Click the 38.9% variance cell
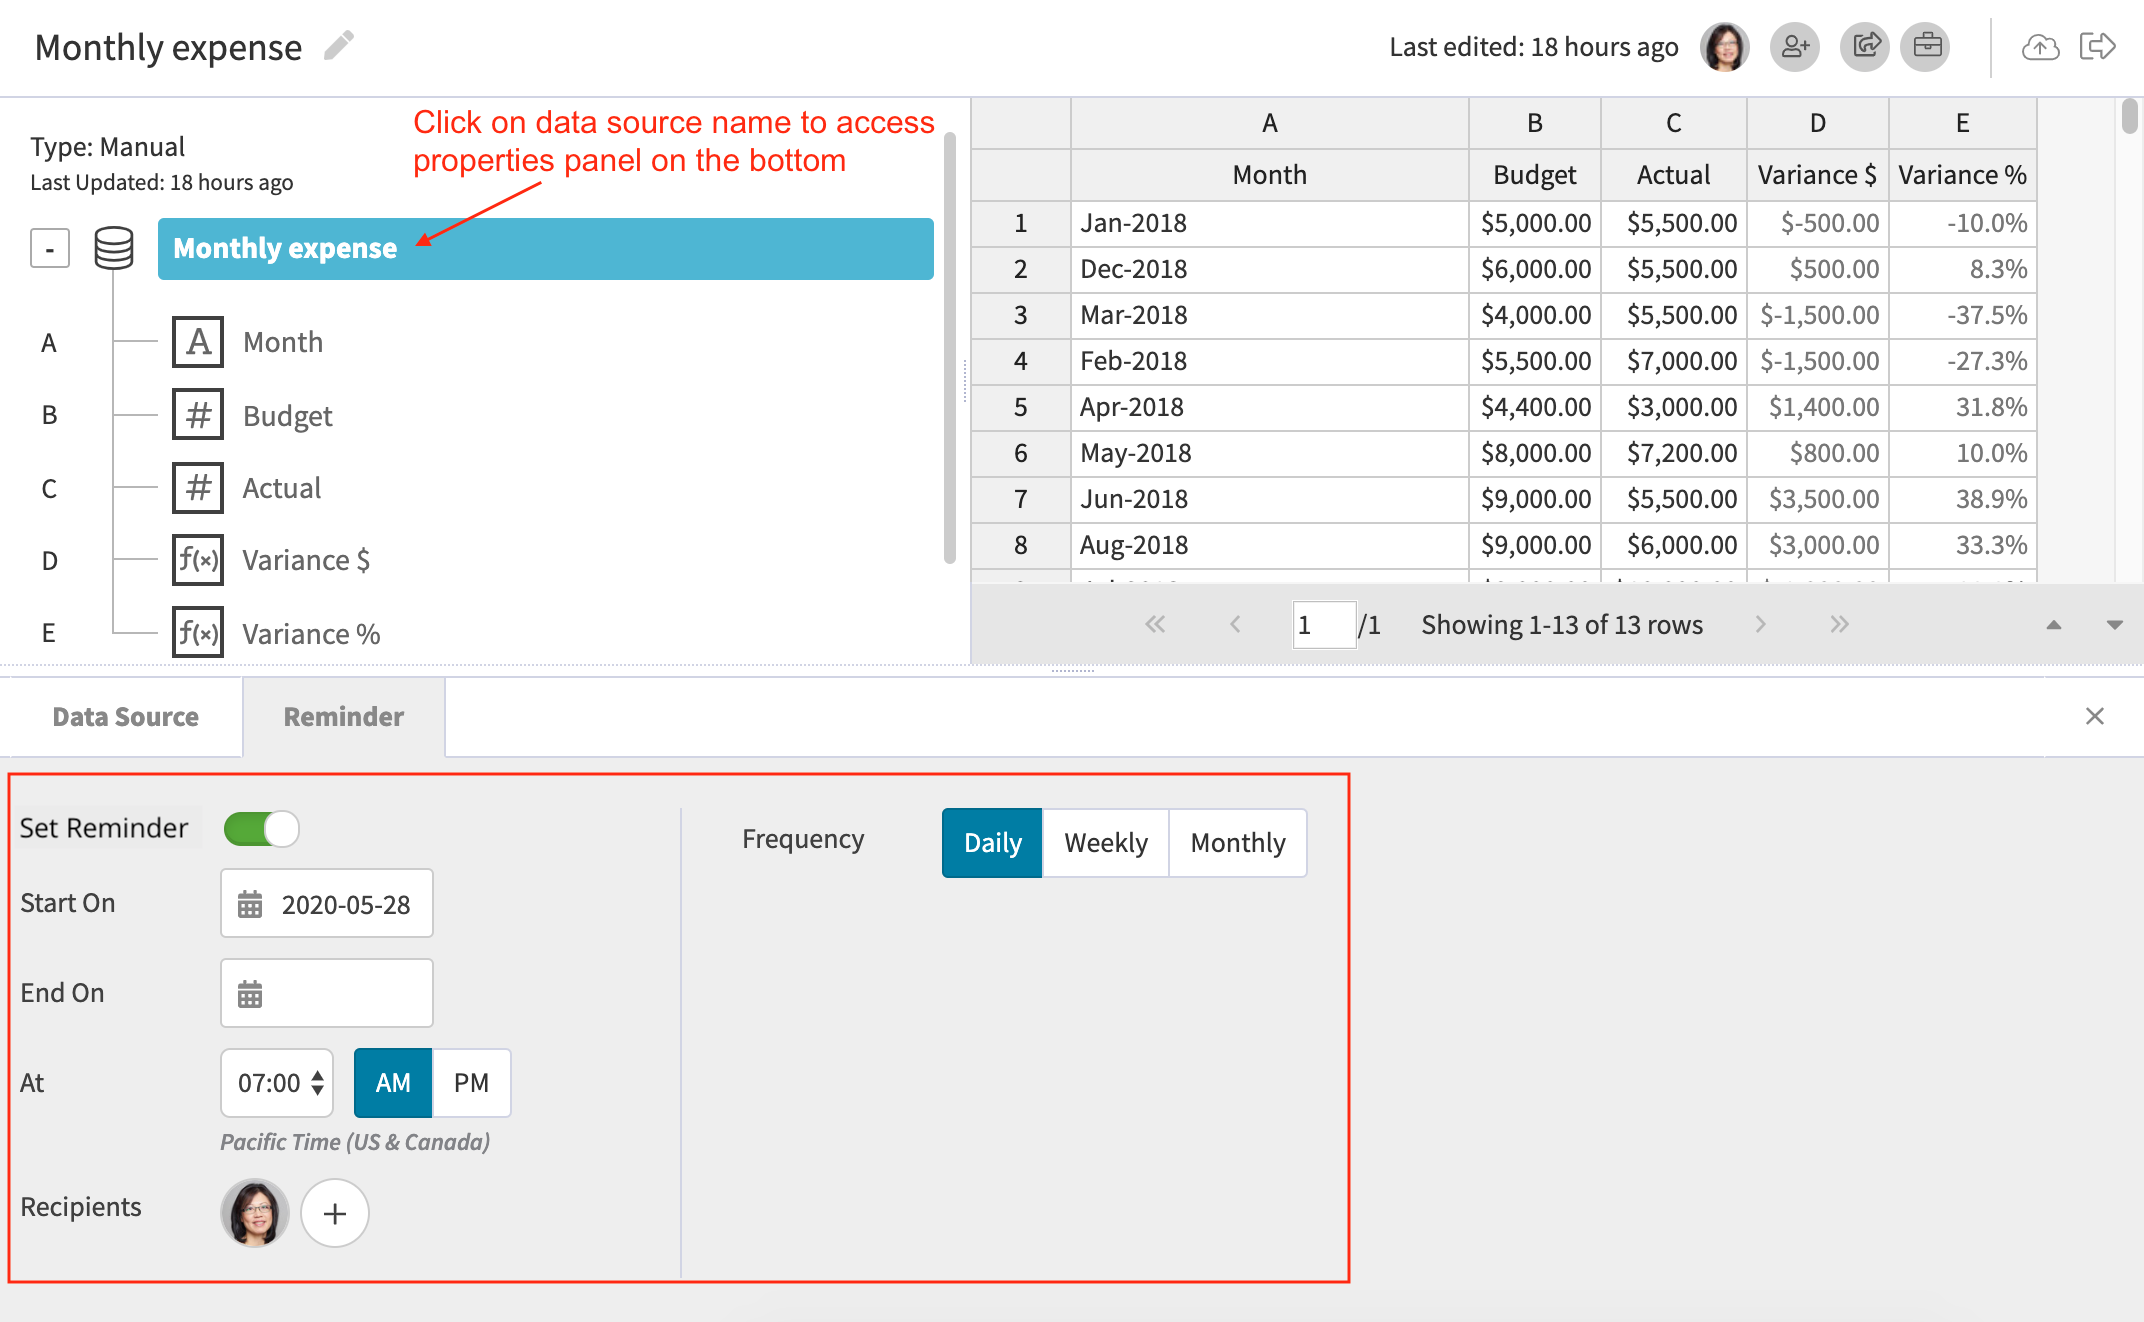Screen dimensions: 2144x1322 pyautogui.click(x=1963, y=499)
